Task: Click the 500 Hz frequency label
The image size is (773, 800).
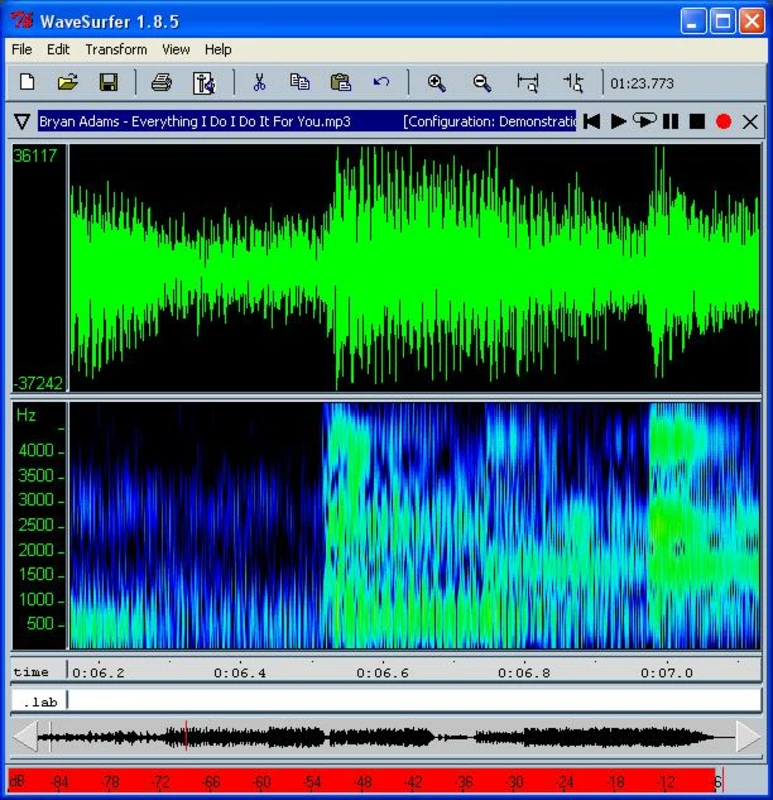Action: [x=40, y=623]
